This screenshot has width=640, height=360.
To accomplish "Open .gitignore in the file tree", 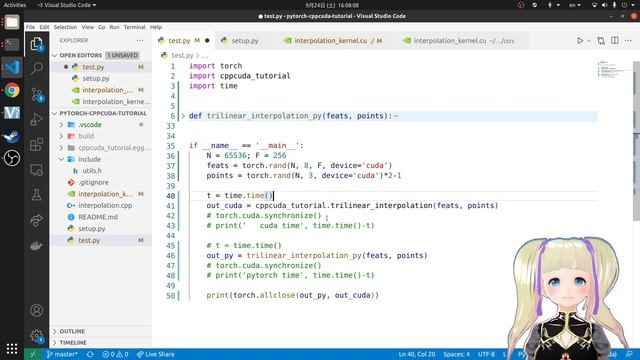I will (x=93, y=182).
